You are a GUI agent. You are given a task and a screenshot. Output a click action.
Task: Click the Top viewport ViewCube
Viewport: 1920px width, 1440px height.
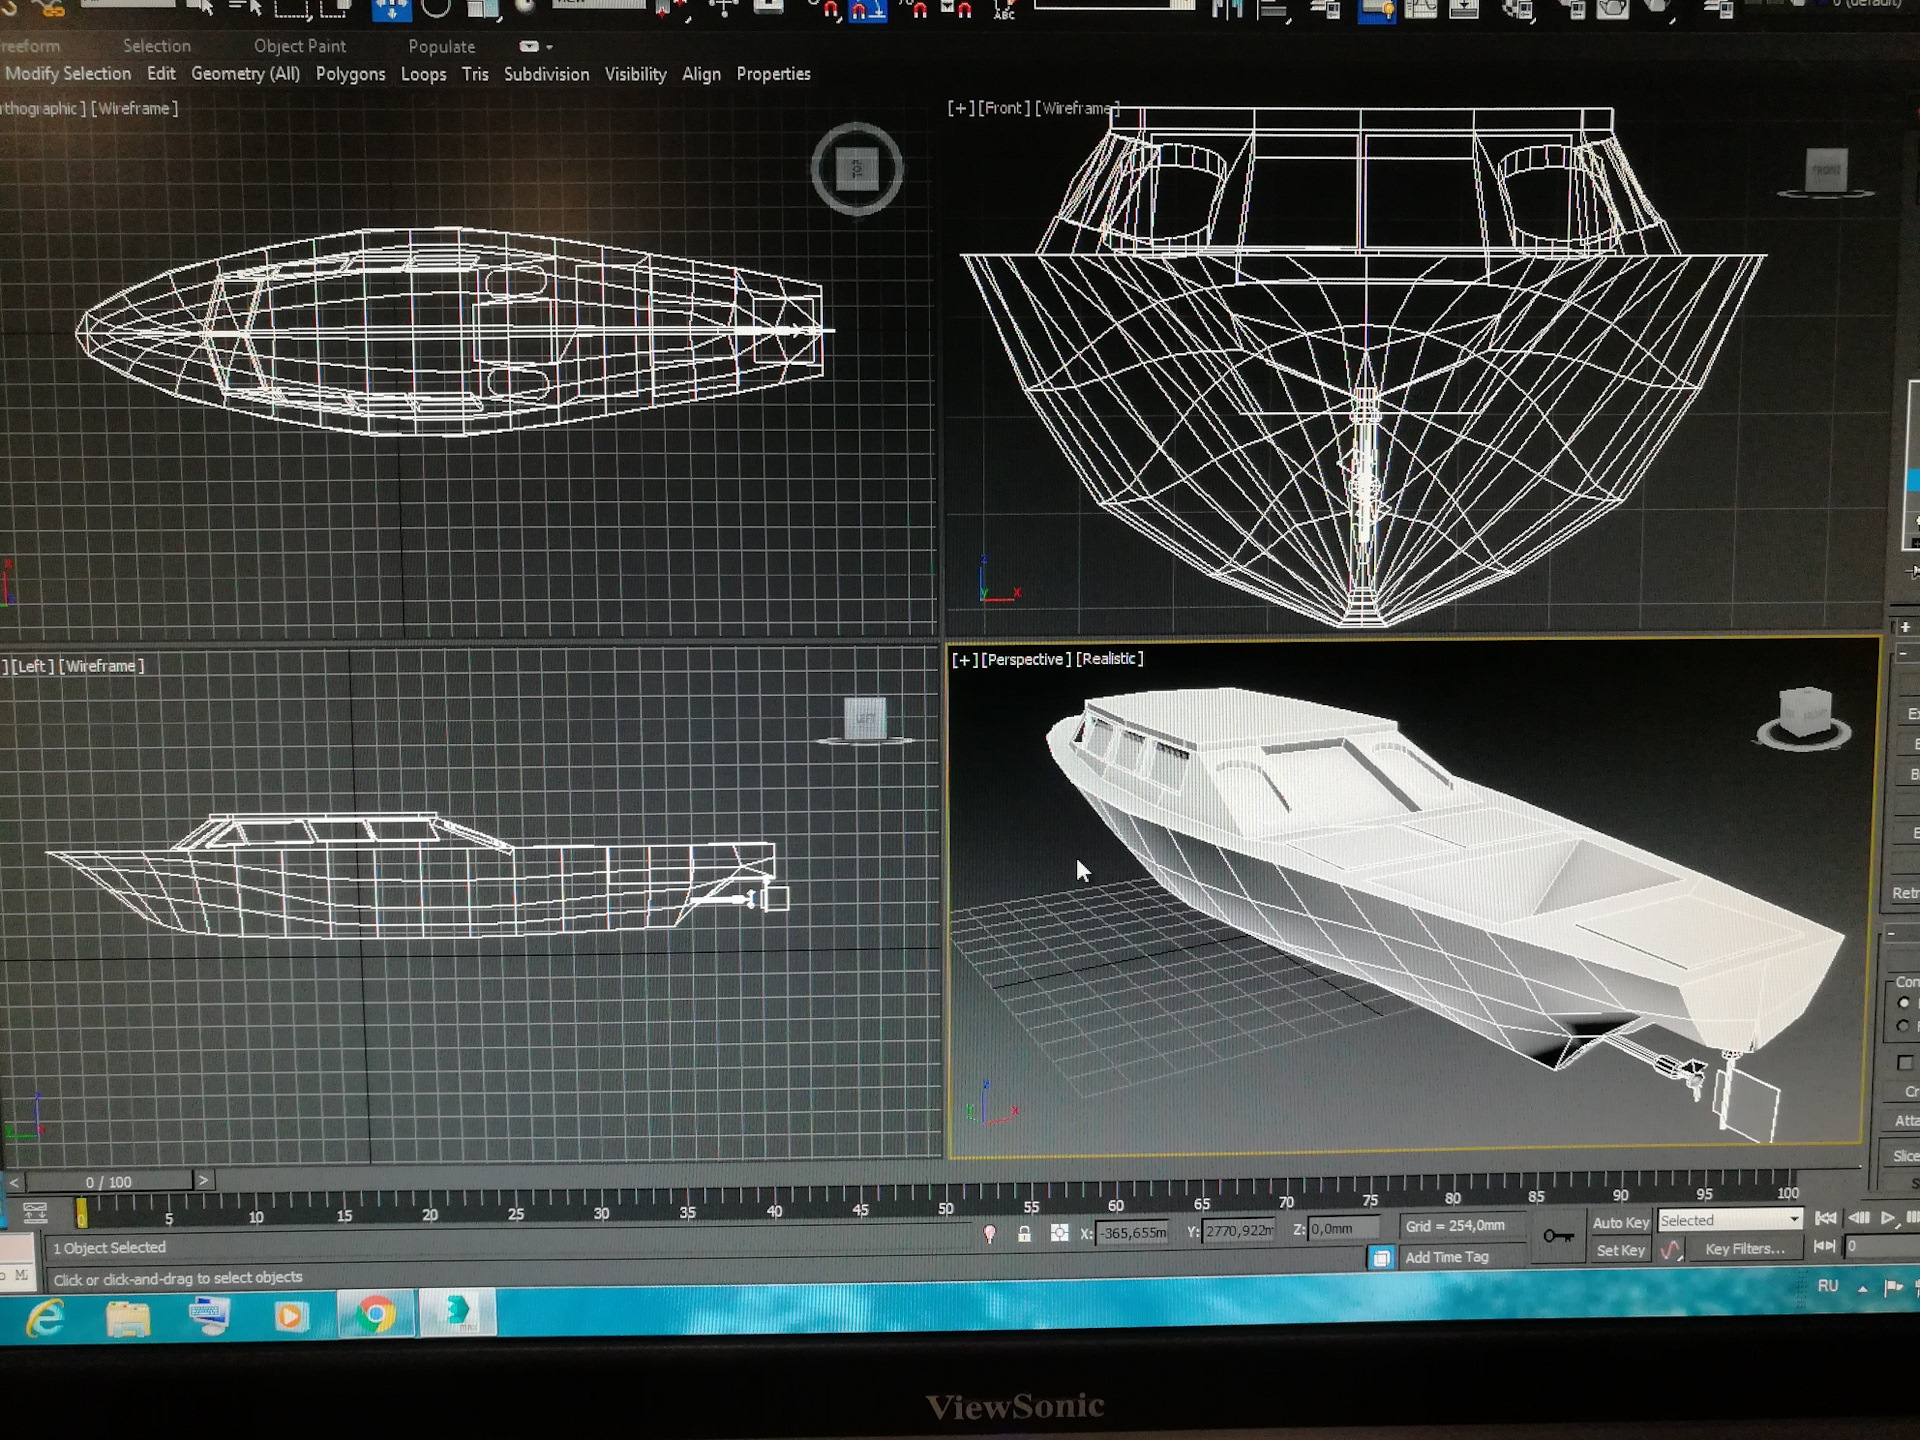coord(857,169)
